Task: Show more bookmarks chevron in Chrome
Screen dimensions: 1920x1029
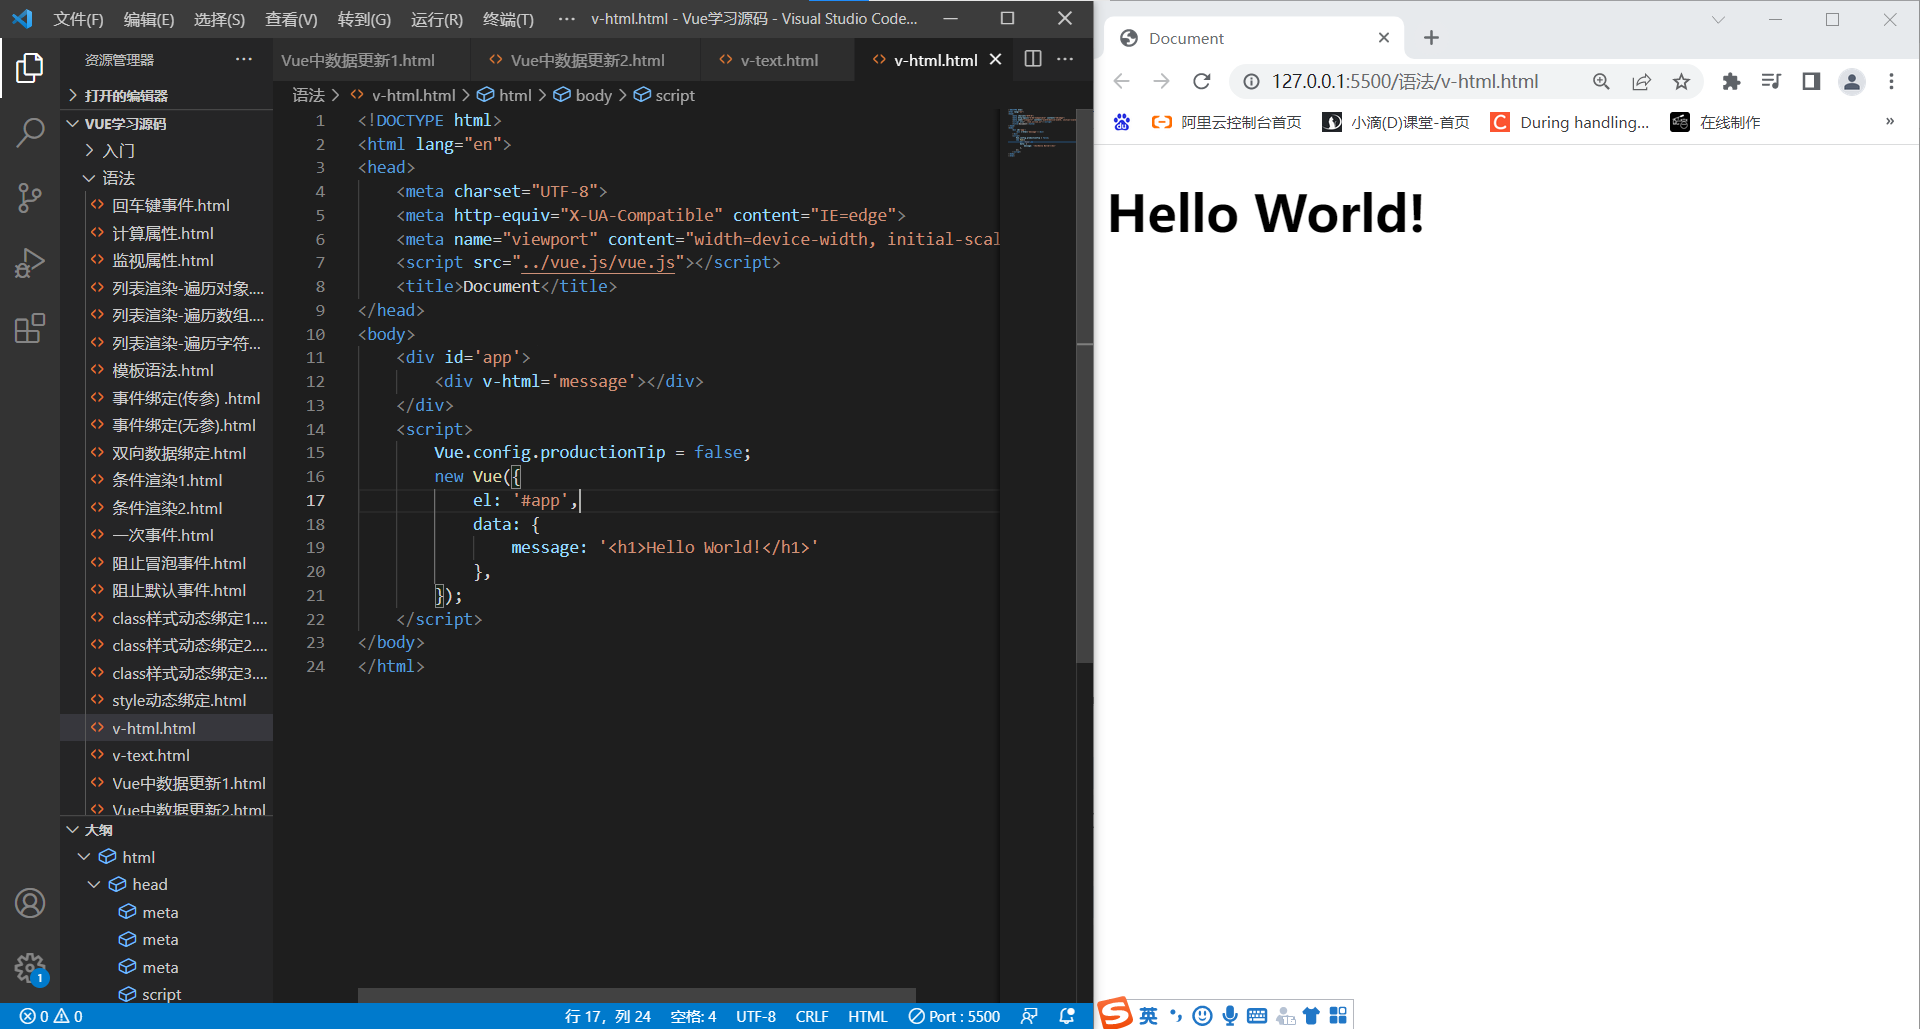Action: tap(1889, 122)
